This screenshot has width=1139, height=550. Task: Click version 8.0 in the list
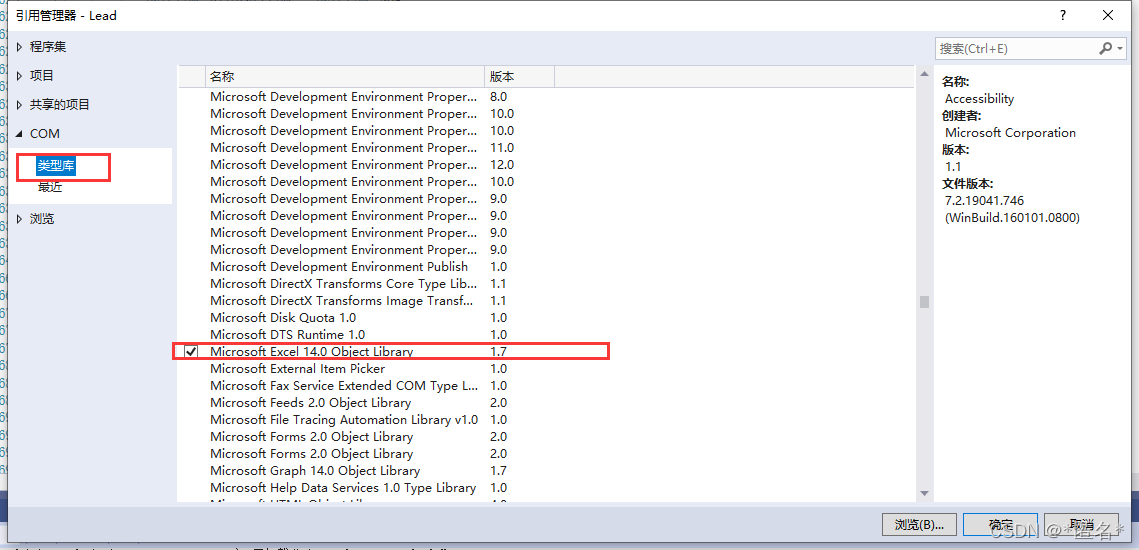pyautogui.click(x=498, y=97)
